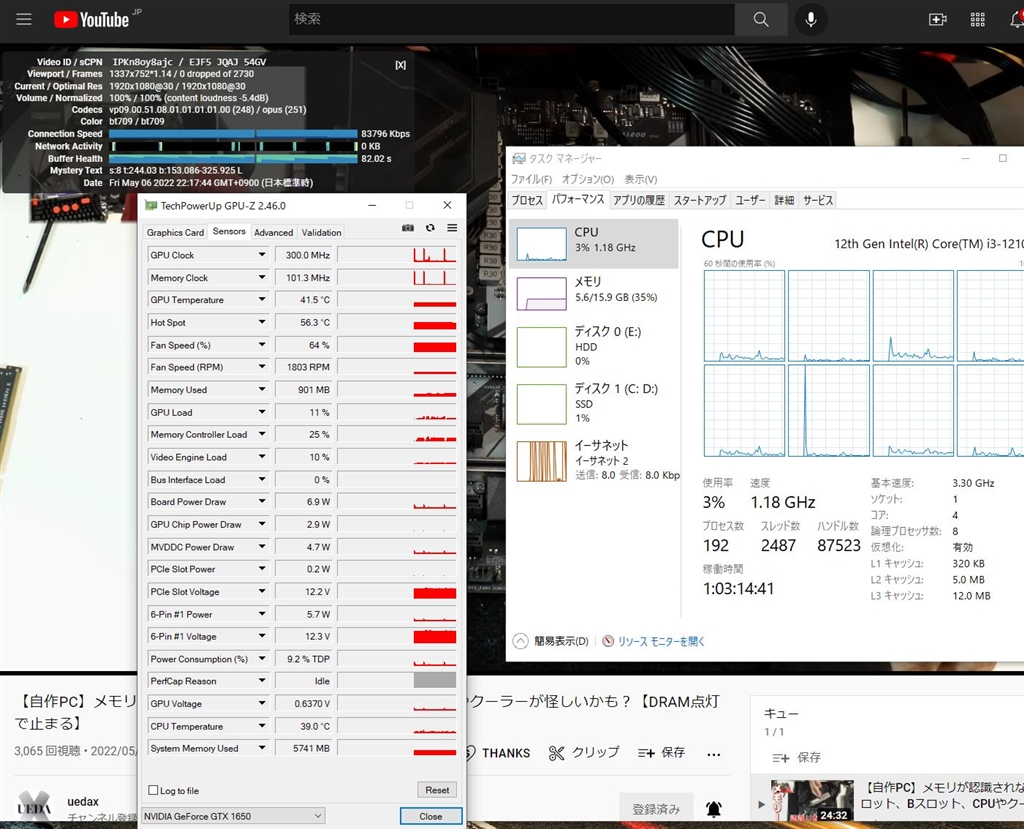Open the アプリの履歴 tab
The image size is (1024, 829).
coord(639,200)
